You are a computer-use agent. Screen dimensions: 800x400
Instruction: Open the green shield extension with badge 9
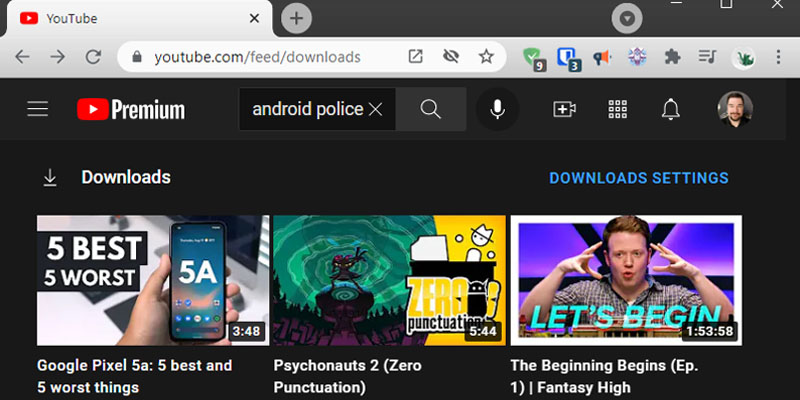click(534, 58)
